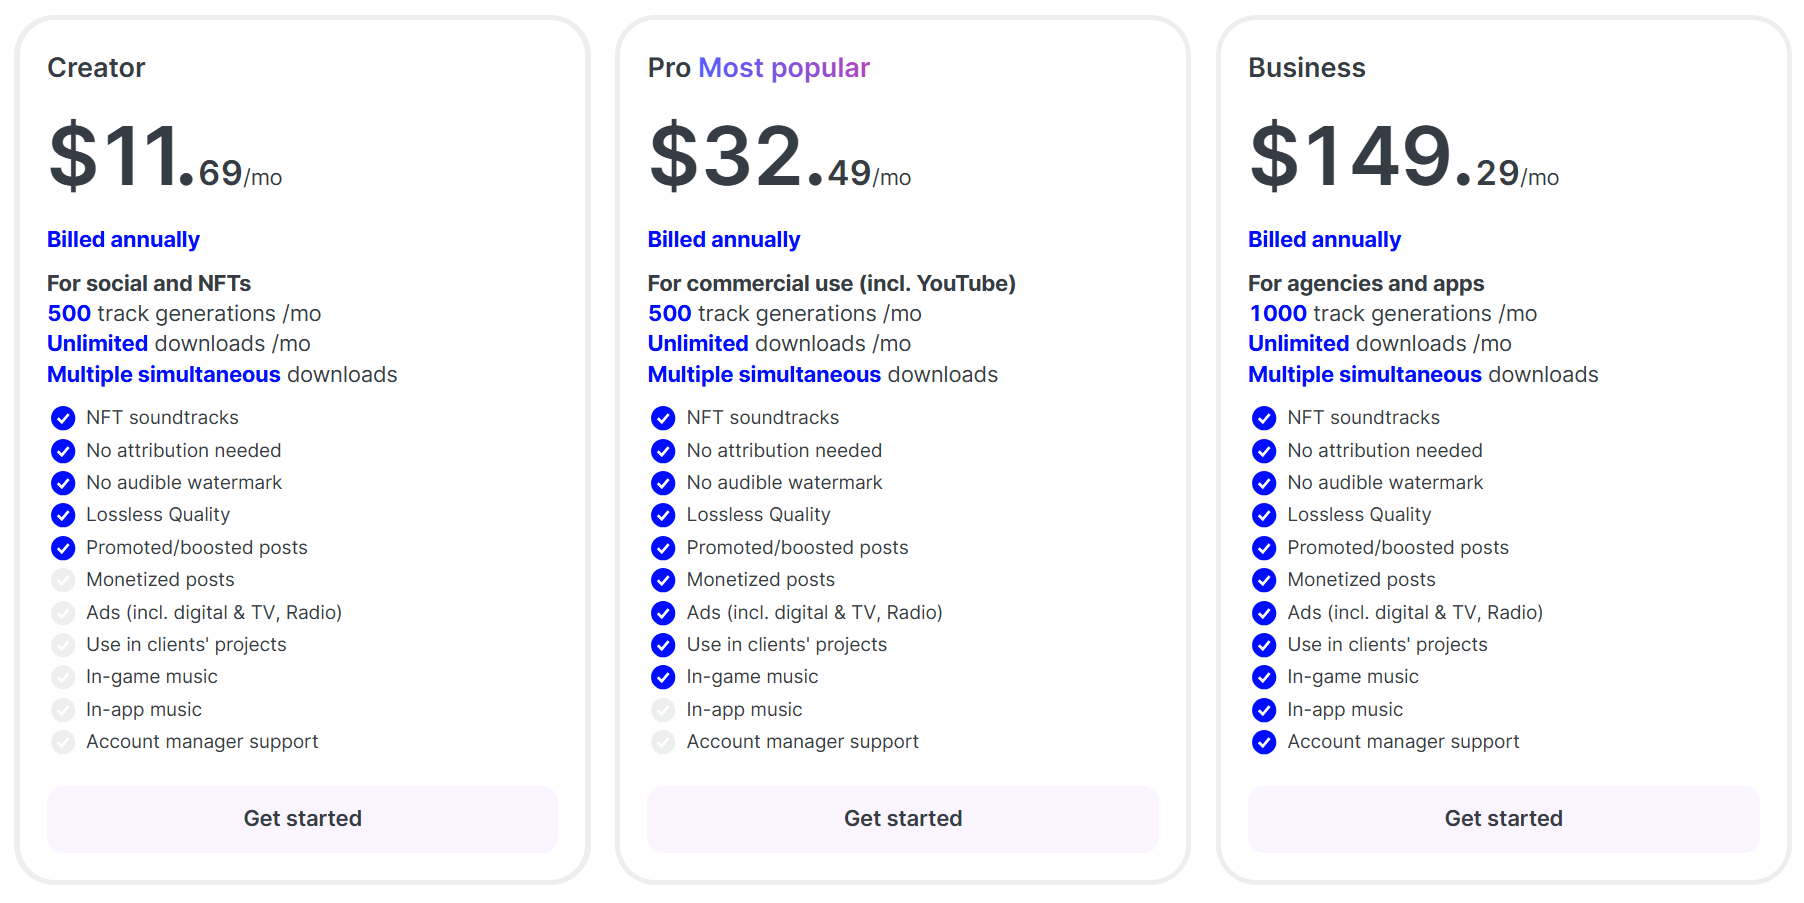Screen dimensions: 1804x903
Task: Click Business plan's Billed annually link
Action: point(1324,240)
